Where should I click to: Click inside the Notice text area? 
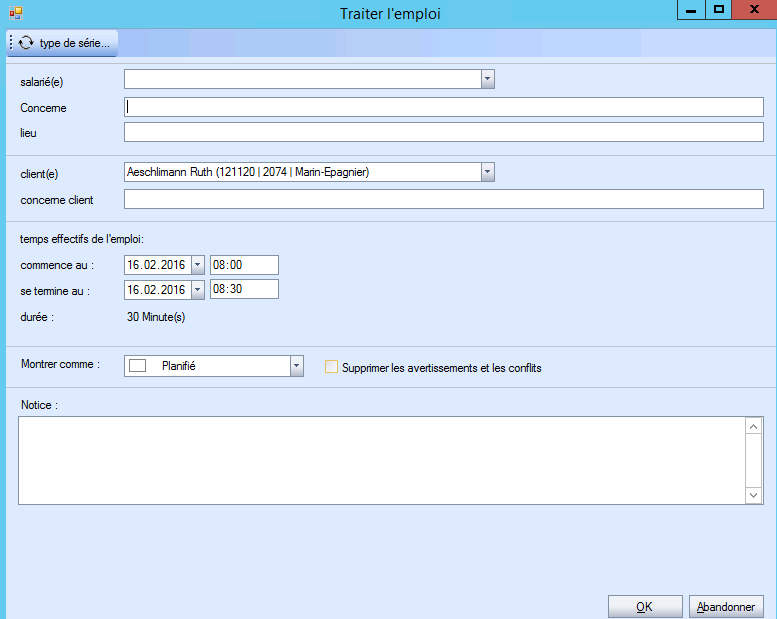pyautogui.click(x=380, y=460)
